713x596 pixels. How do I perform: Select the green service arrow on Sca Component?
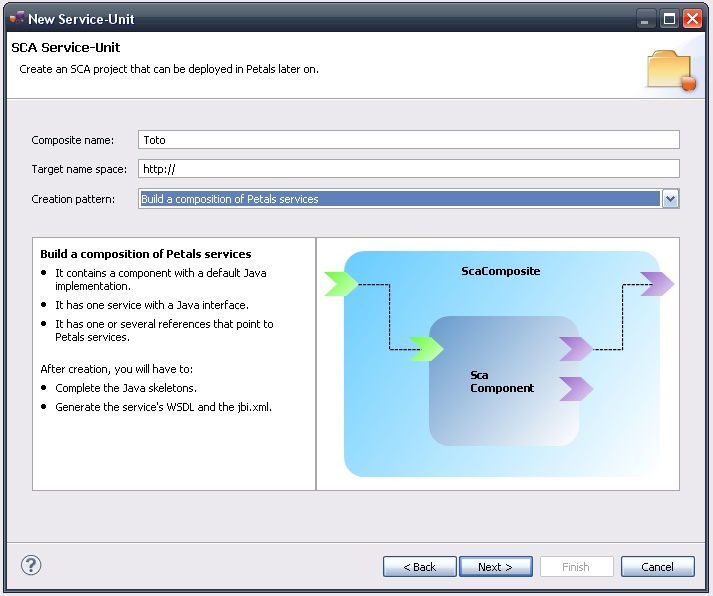tap(426, 349)
